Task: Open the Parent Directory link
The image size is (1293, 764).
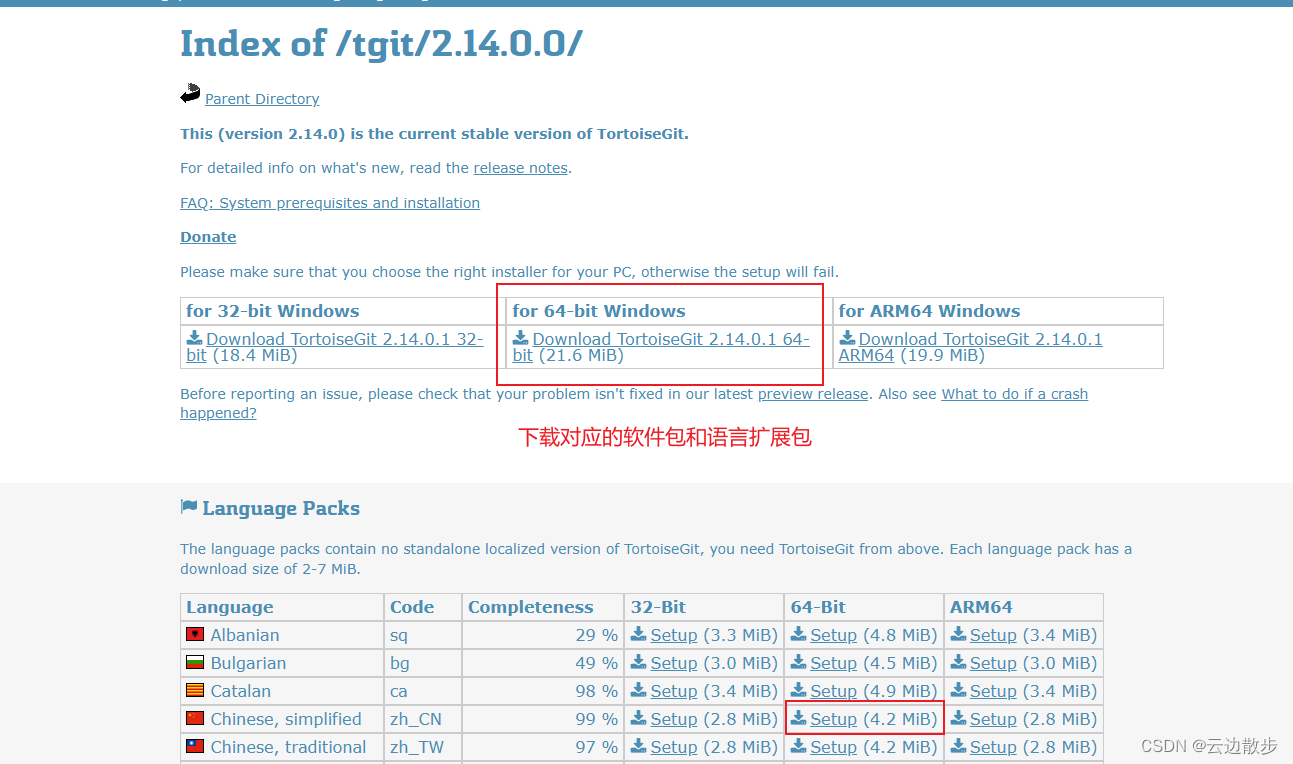Action: (262, 99)
